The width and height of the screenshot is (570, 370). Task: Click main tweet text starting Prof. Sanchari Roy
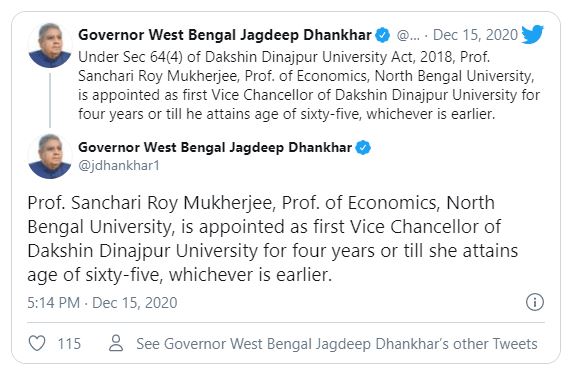(273, 238)
